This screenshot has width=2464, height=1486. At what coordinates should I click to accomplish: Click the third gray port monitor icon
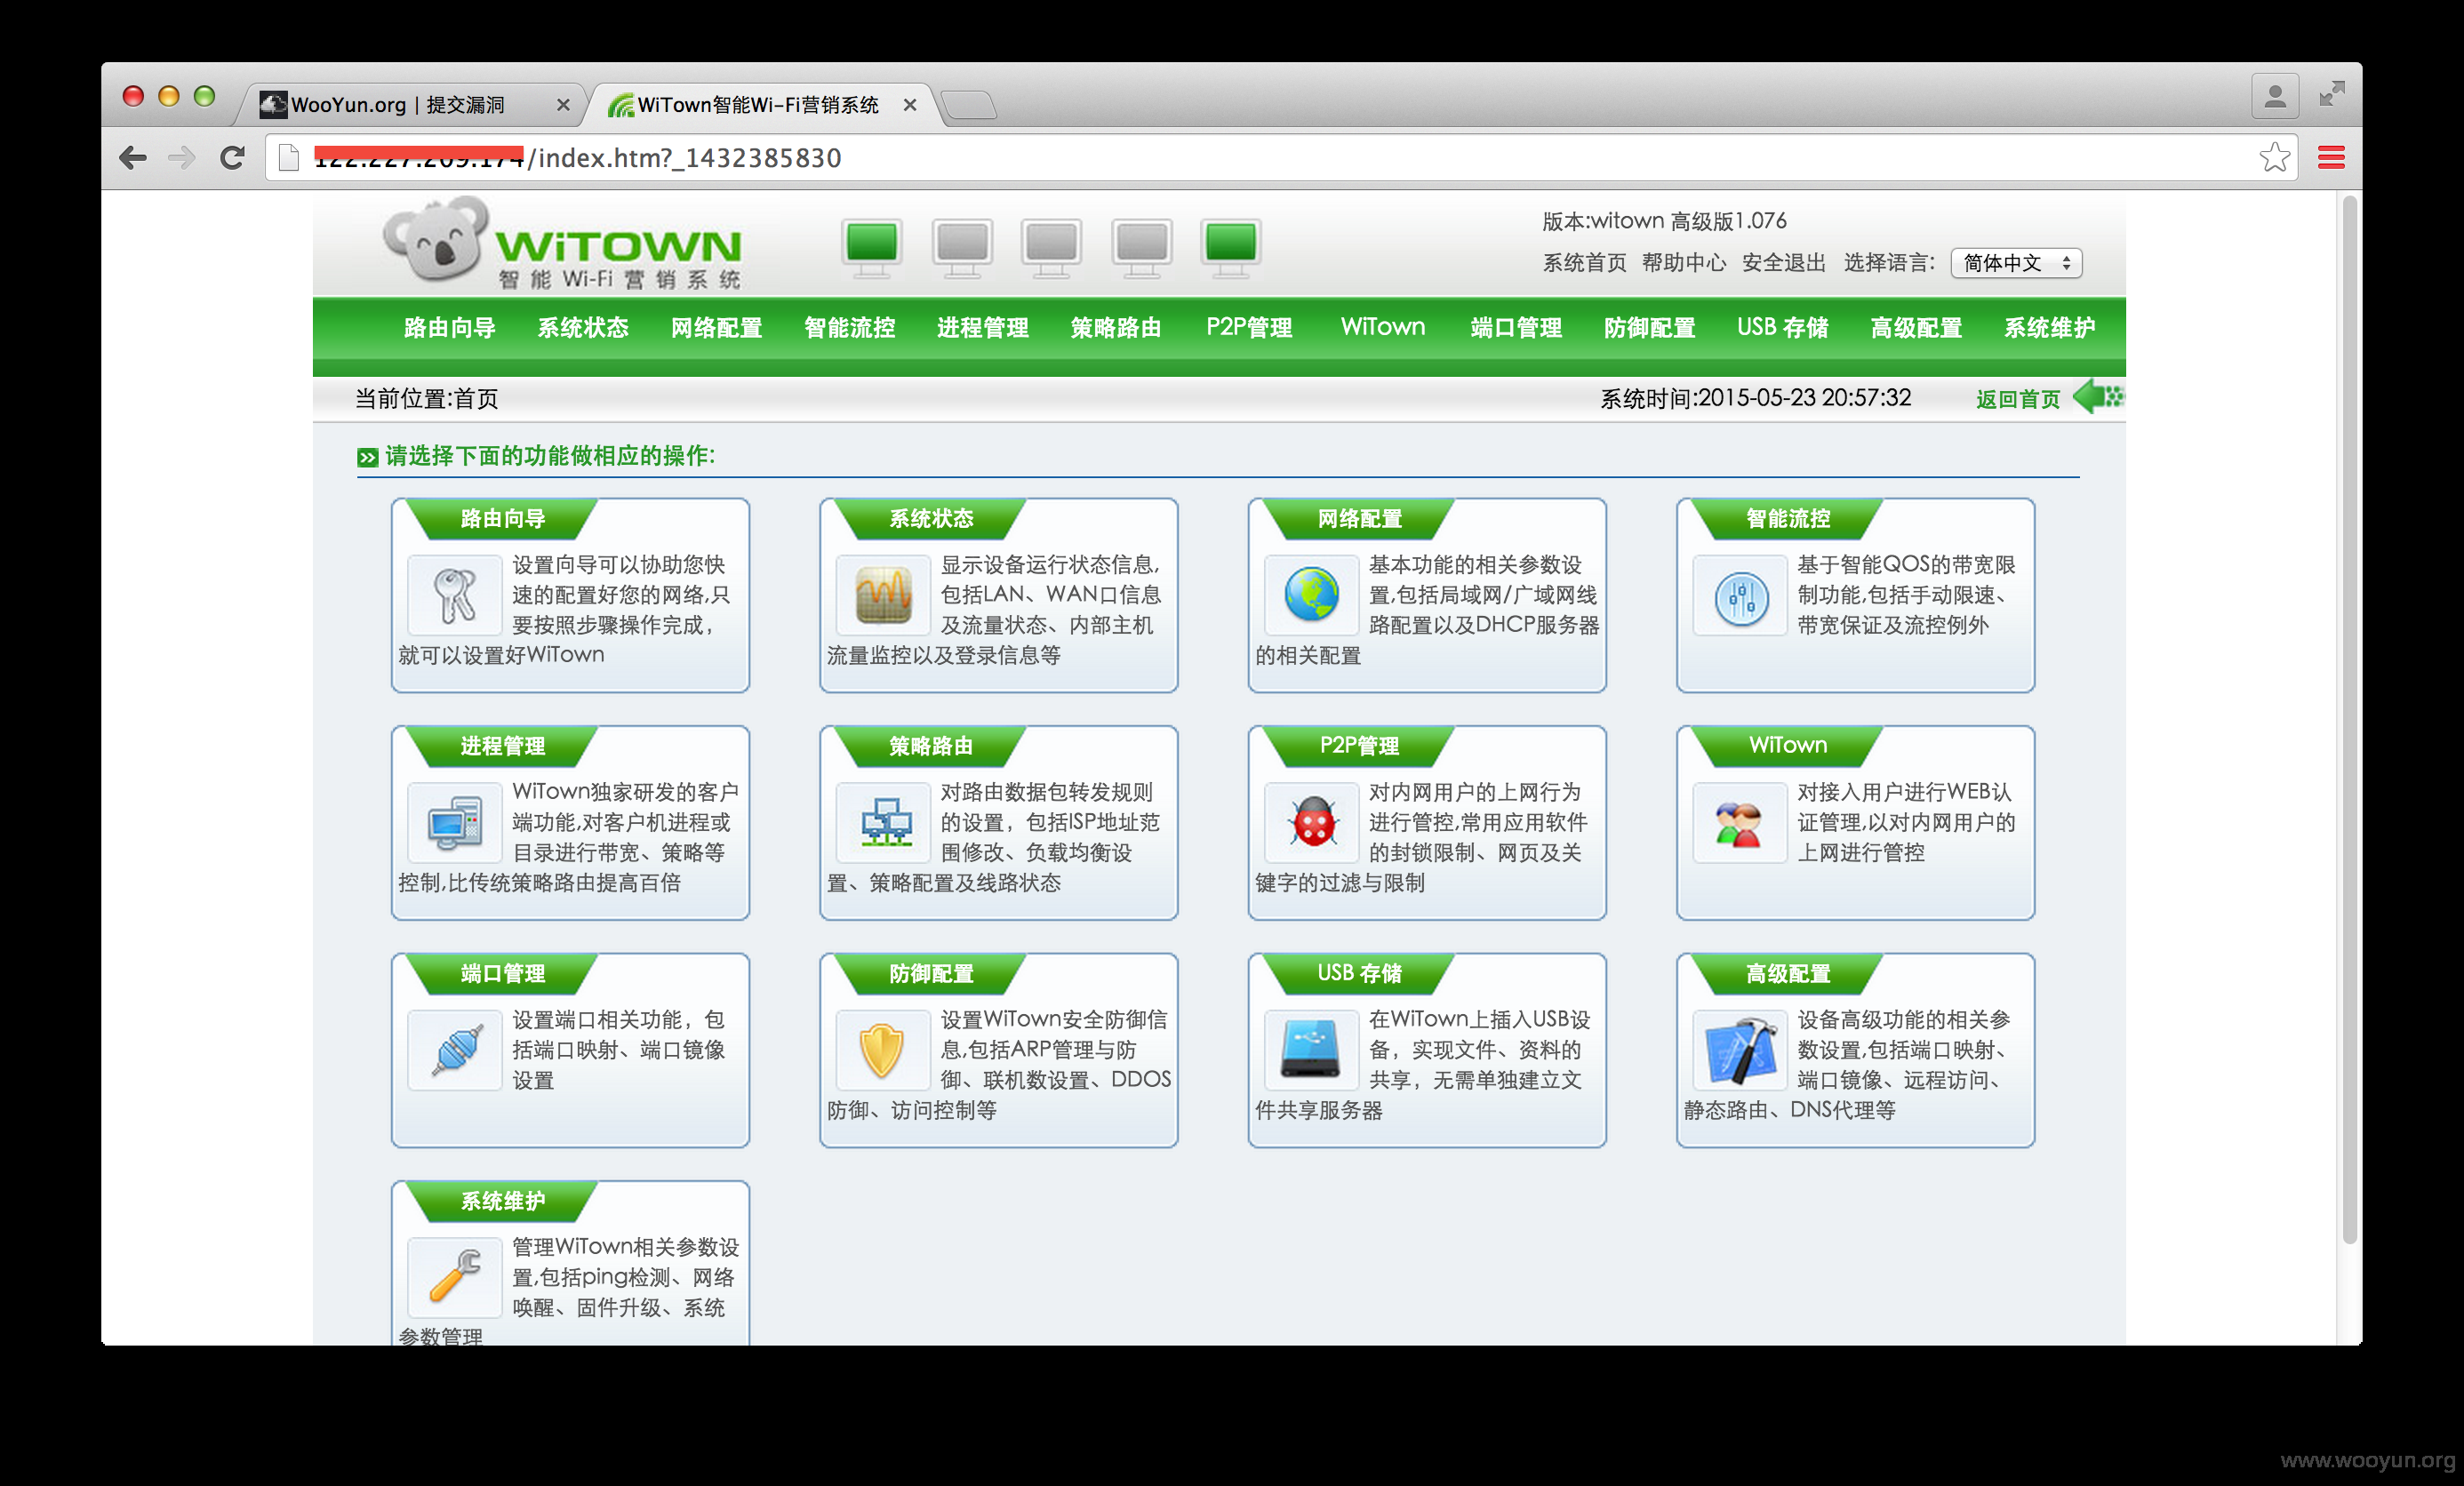pos(1051,248)
